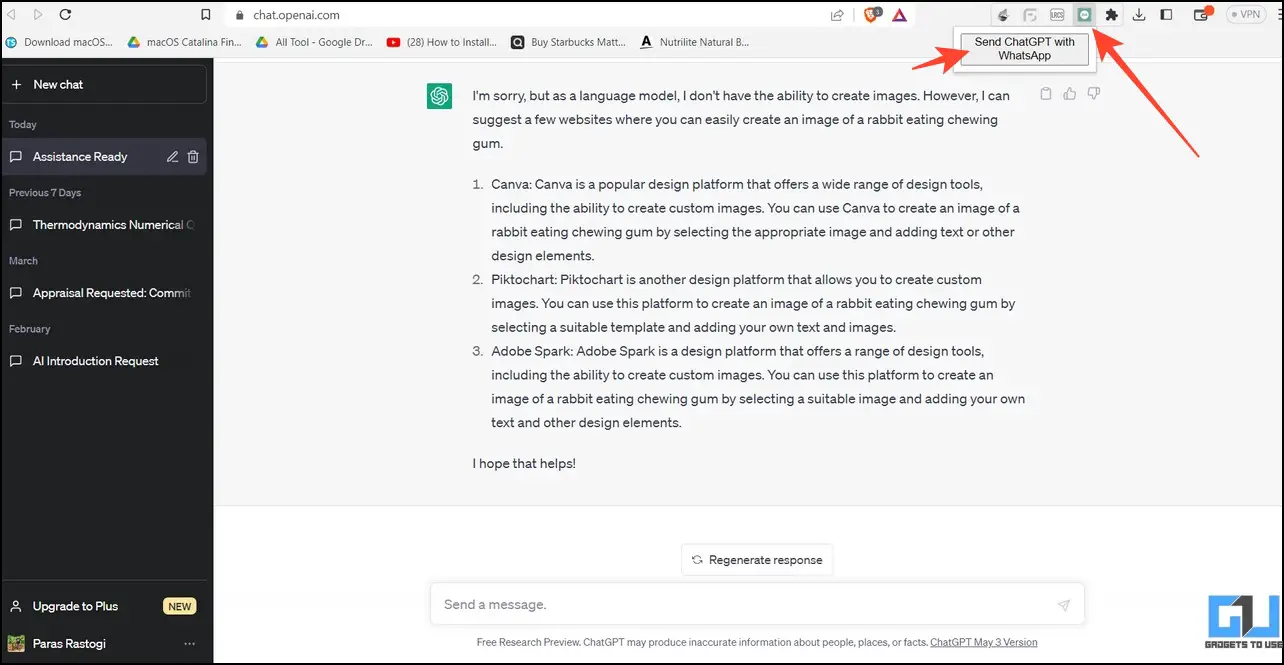This screenshot has height=665, width=1284.
Task: Click the Send ChatGPT with WhatsApp button
Action: (x=1024, y=49)
